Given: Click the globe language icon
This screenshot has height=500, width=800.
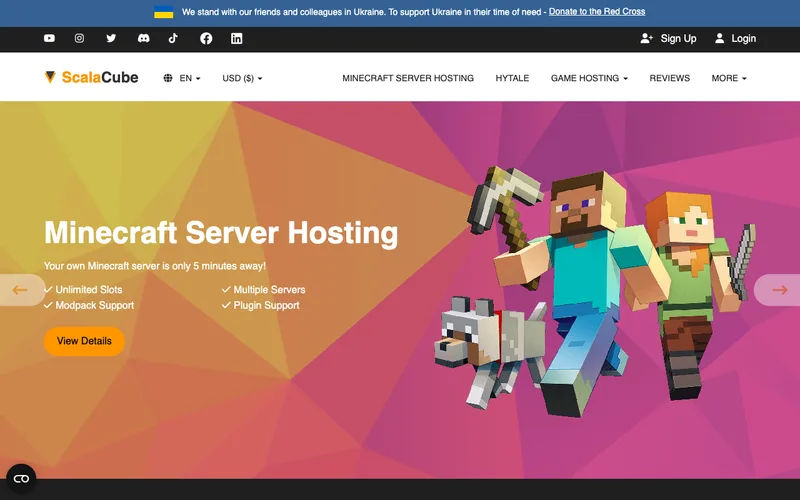Looking at the screenshot, I should tap(168, 78).
